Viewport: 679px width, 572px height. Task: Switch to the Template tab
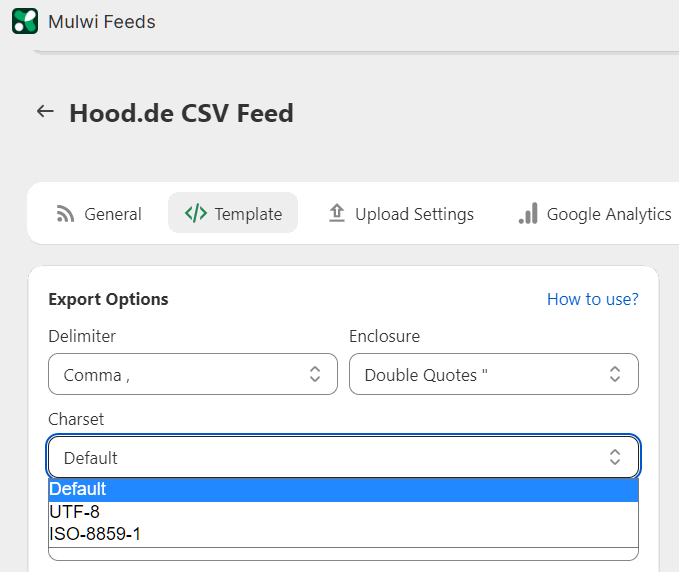(x=233, y=213)
